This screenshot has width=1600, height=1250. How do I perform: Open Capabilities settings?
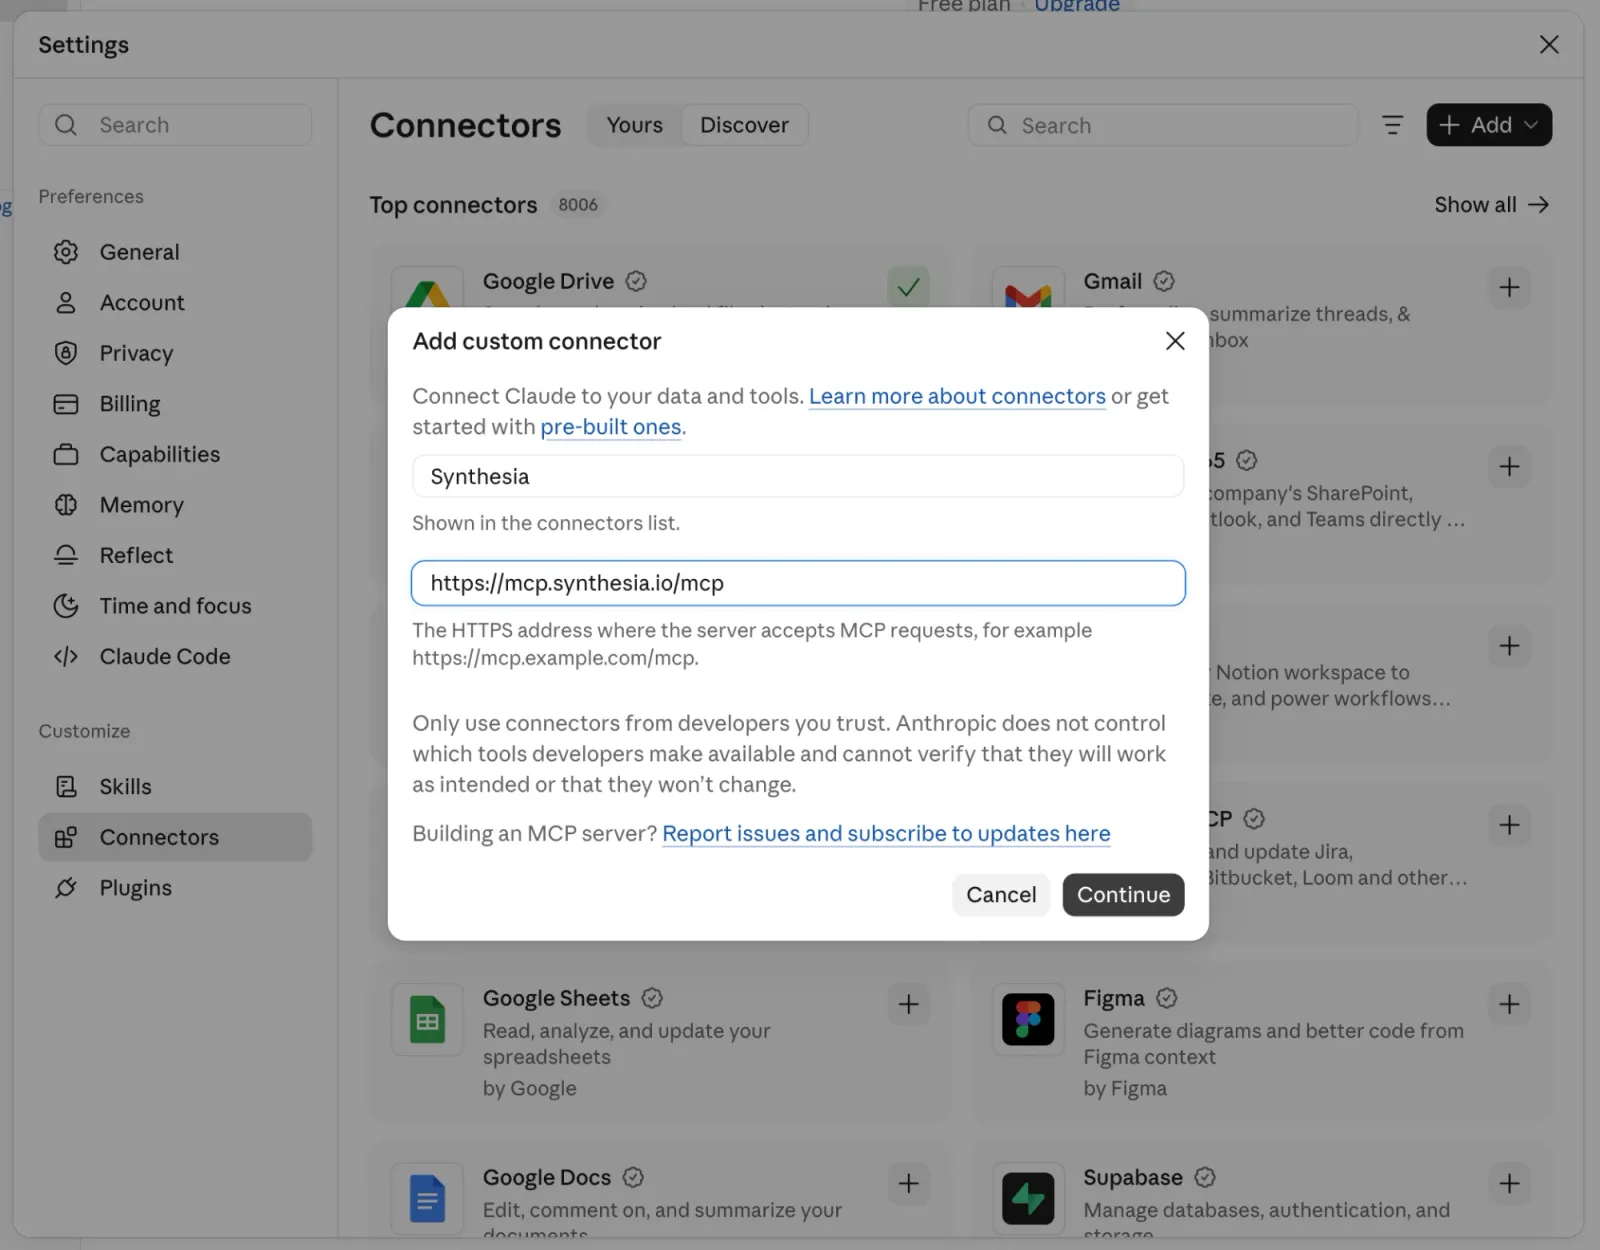coord(175,454)
